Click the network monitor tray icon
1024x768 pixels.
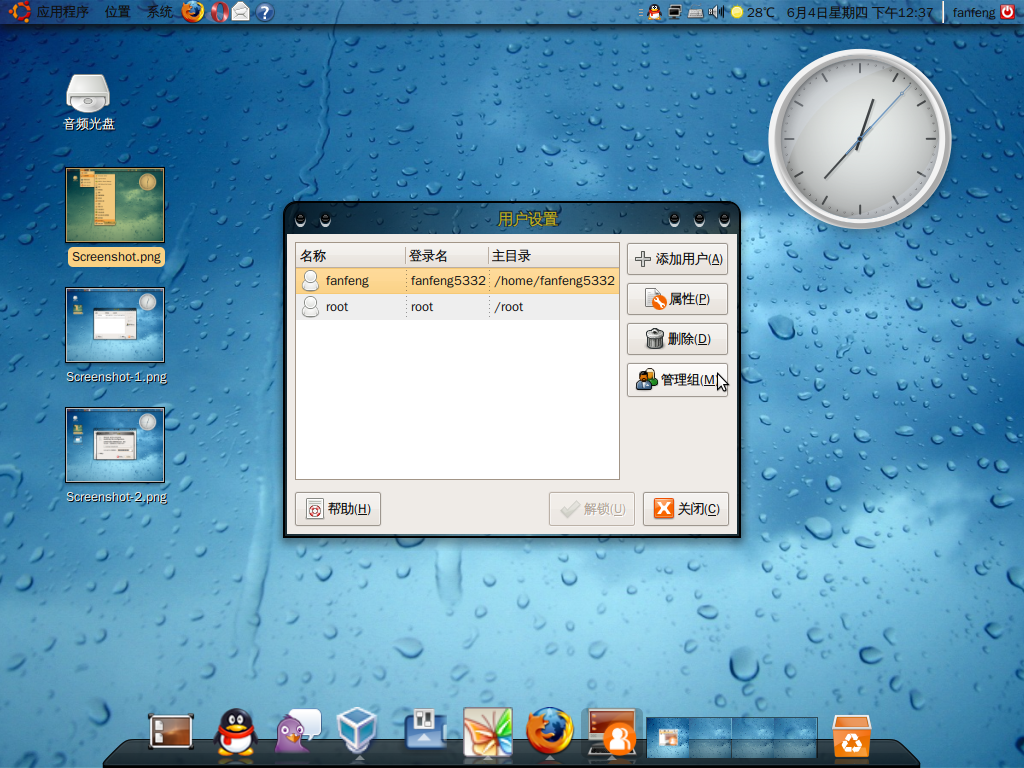(675, 12)
